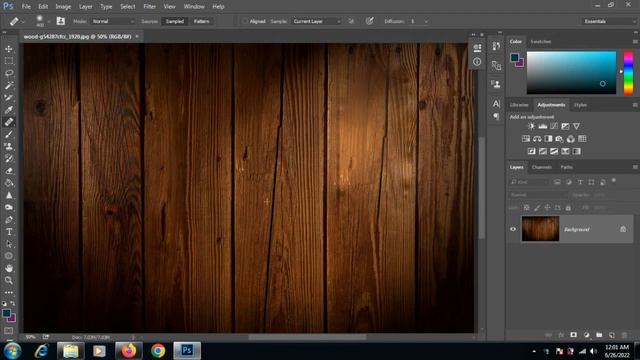Open the layer Kind filter dropdown

click(x=529, y=182)
